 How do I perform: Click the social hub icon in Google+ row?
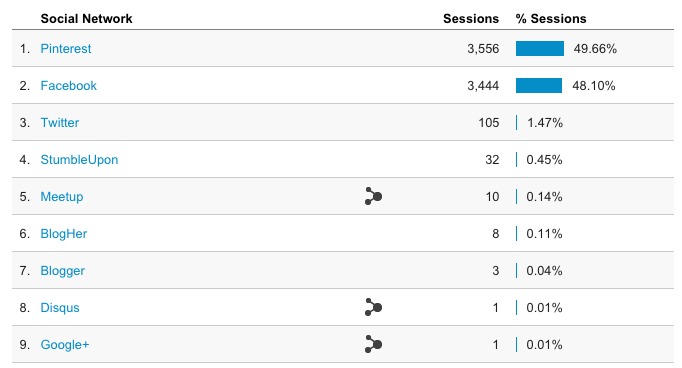coord(373,344)
